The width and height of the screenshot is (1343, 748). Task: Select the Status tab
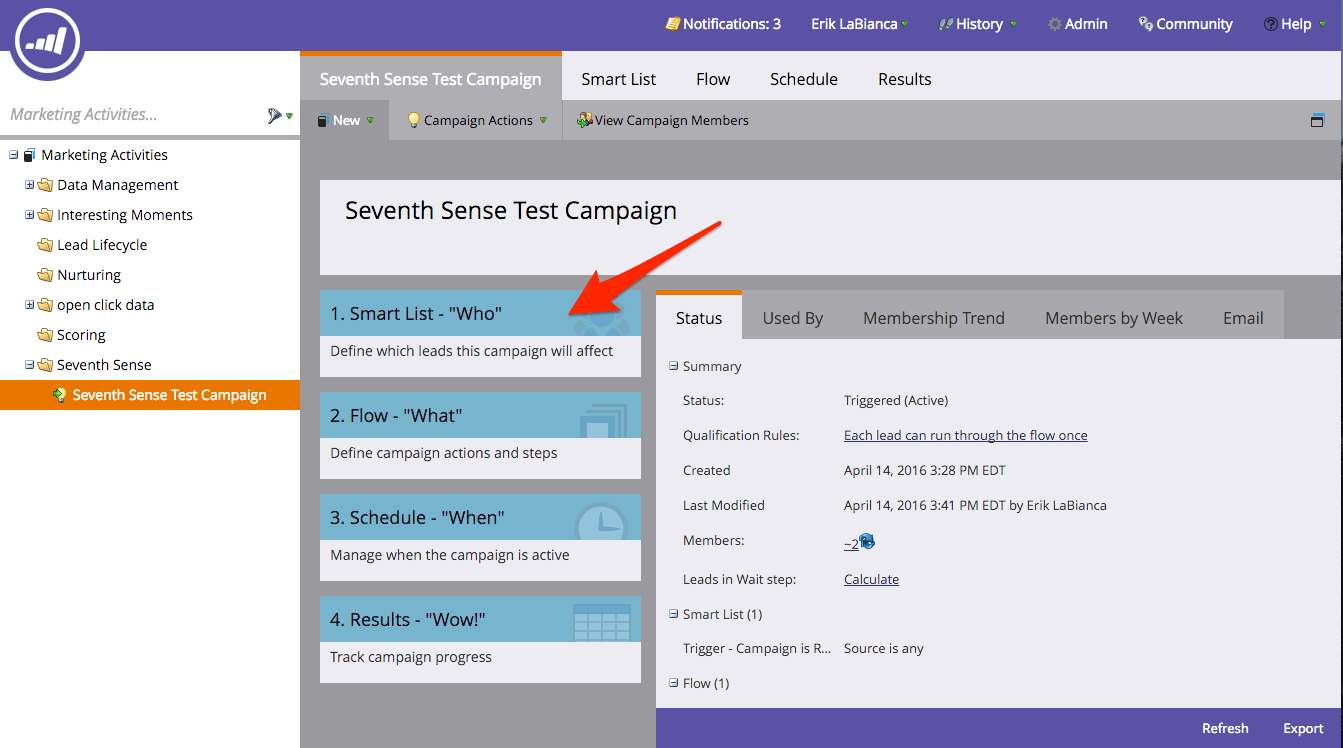(699, 316)
